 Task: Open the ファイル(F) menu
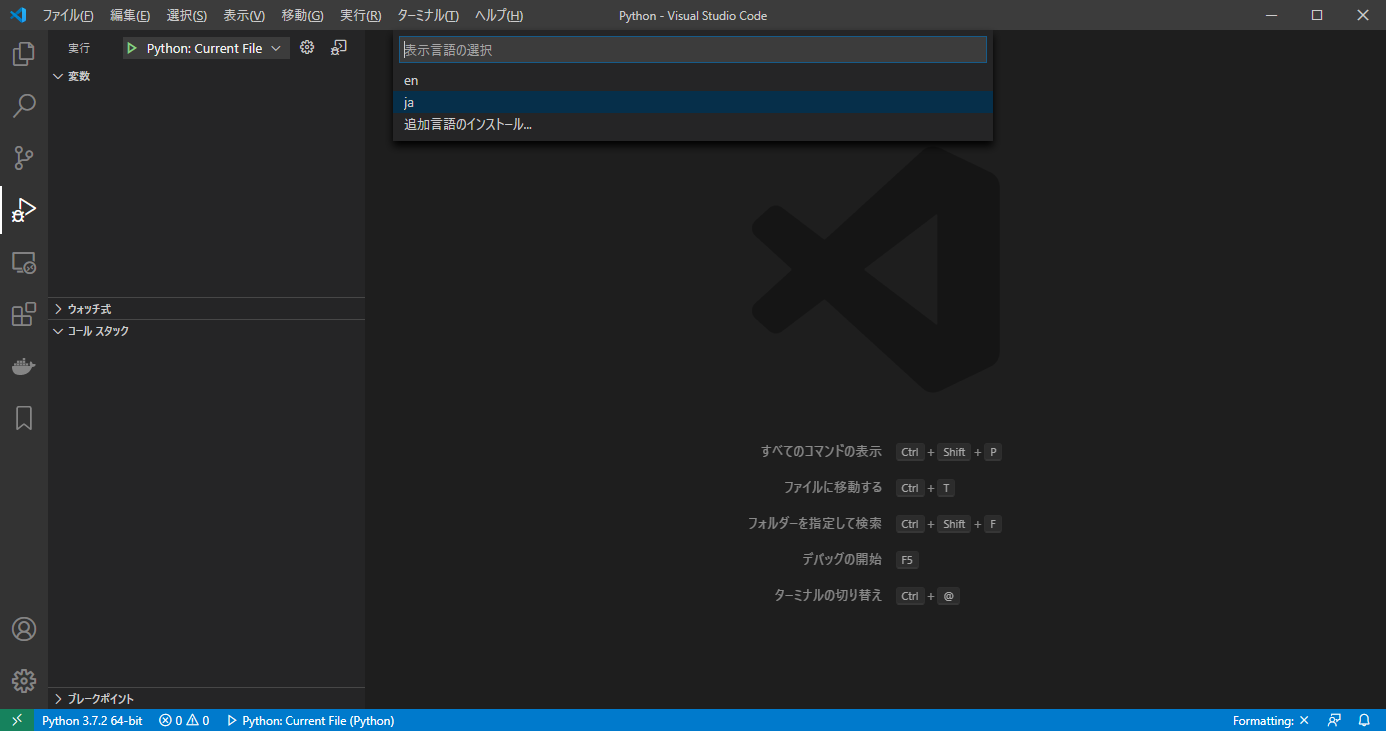[x=68, y=15]
